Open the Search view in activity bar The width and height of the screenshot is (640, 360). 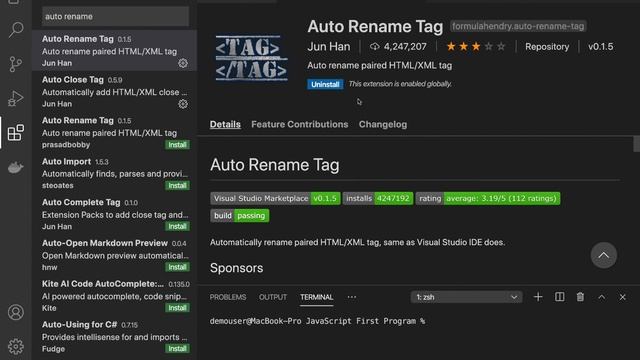click(16, 29)
